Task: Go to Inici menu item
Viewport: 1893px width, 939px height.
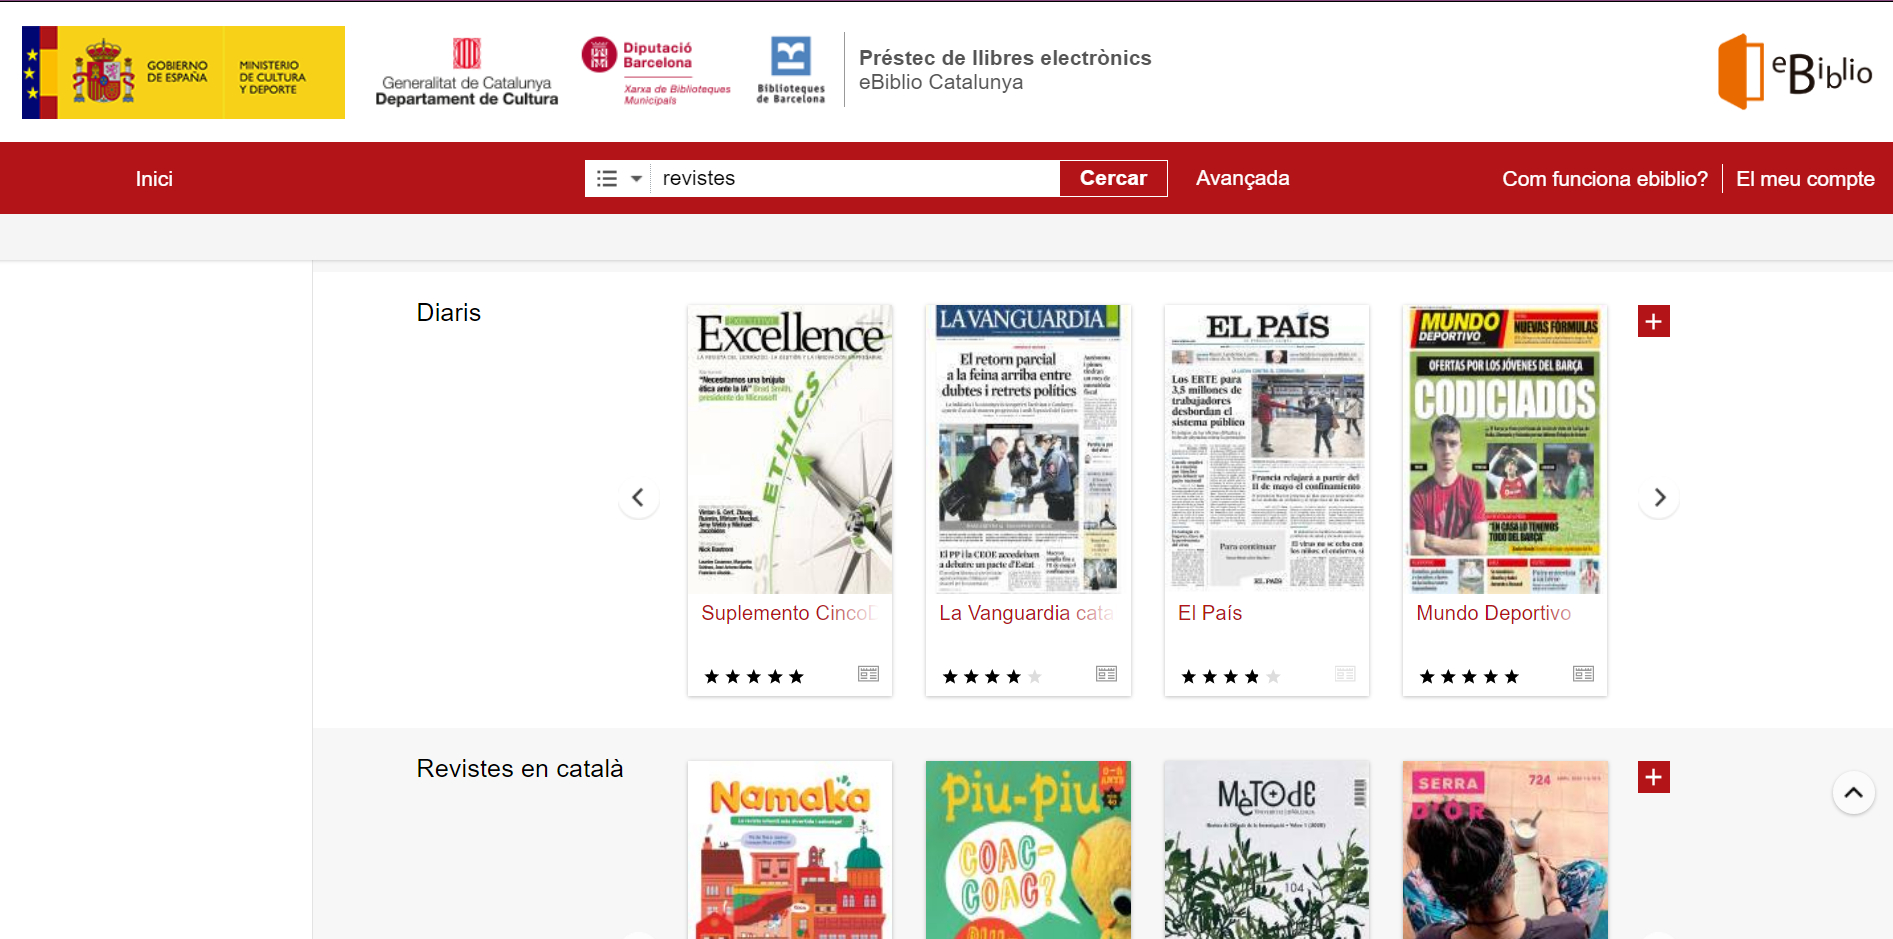Action: [x=154, y=179]
